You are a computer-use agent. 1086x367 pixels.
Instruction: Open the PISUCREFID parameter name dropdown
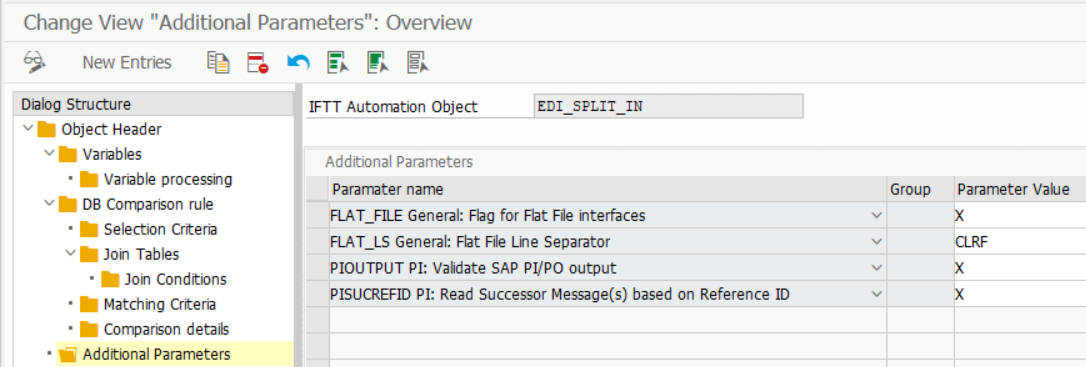point(877,294)
